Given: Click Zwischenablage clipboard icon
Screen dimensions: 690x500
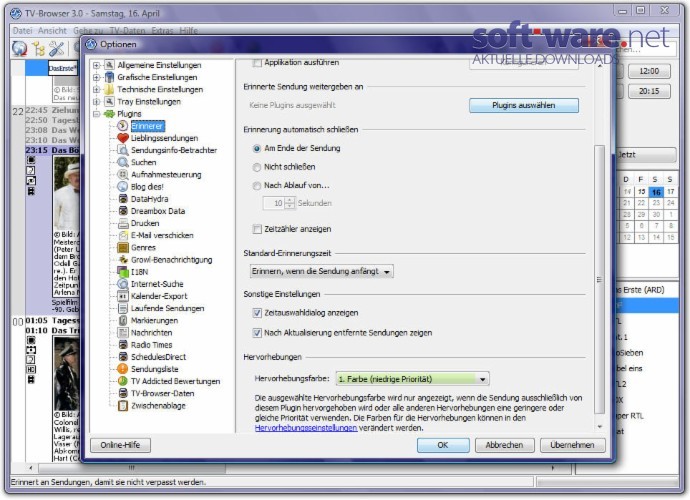Looking at the screenshot, I should tap(123, 405).
